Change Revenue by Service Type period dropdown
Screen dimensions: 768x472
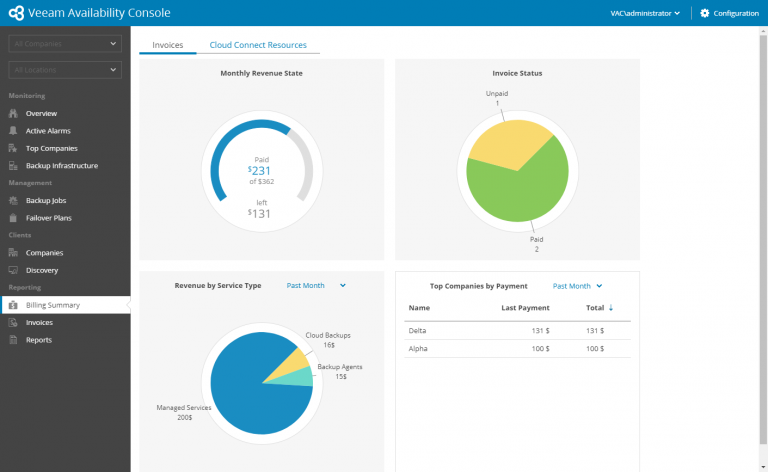(316, 285)
